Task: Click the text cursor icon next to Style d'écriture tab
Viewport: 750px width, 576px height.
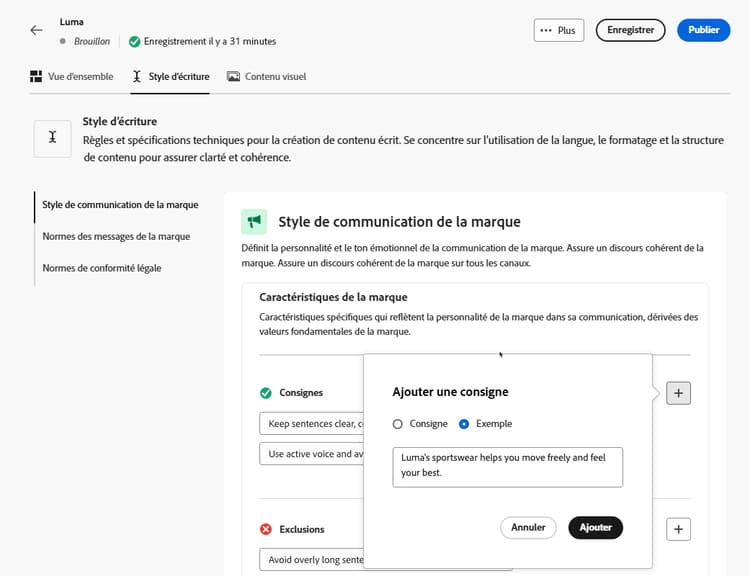Action: click(137, 77)
